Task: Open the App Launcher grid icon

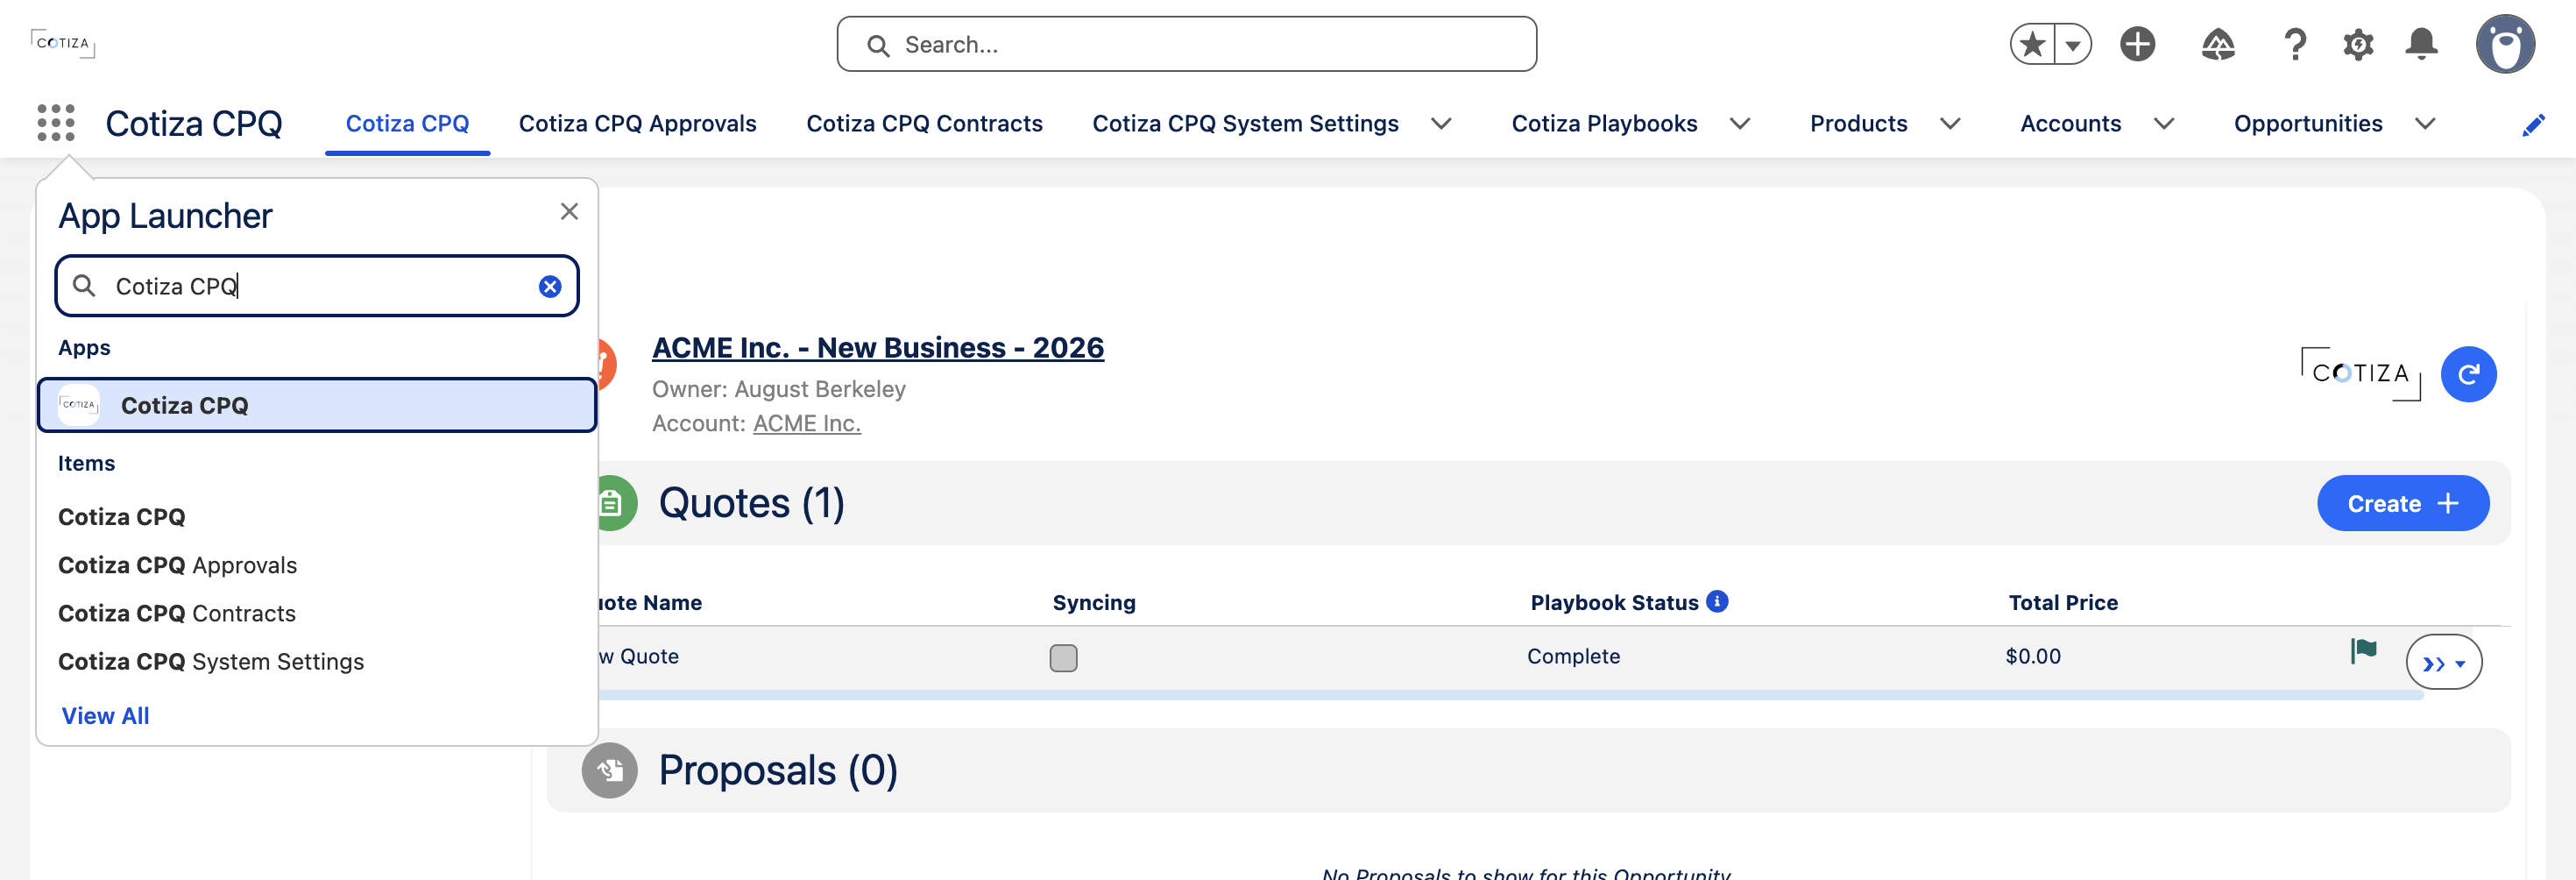Action: (x=56, y=123)
